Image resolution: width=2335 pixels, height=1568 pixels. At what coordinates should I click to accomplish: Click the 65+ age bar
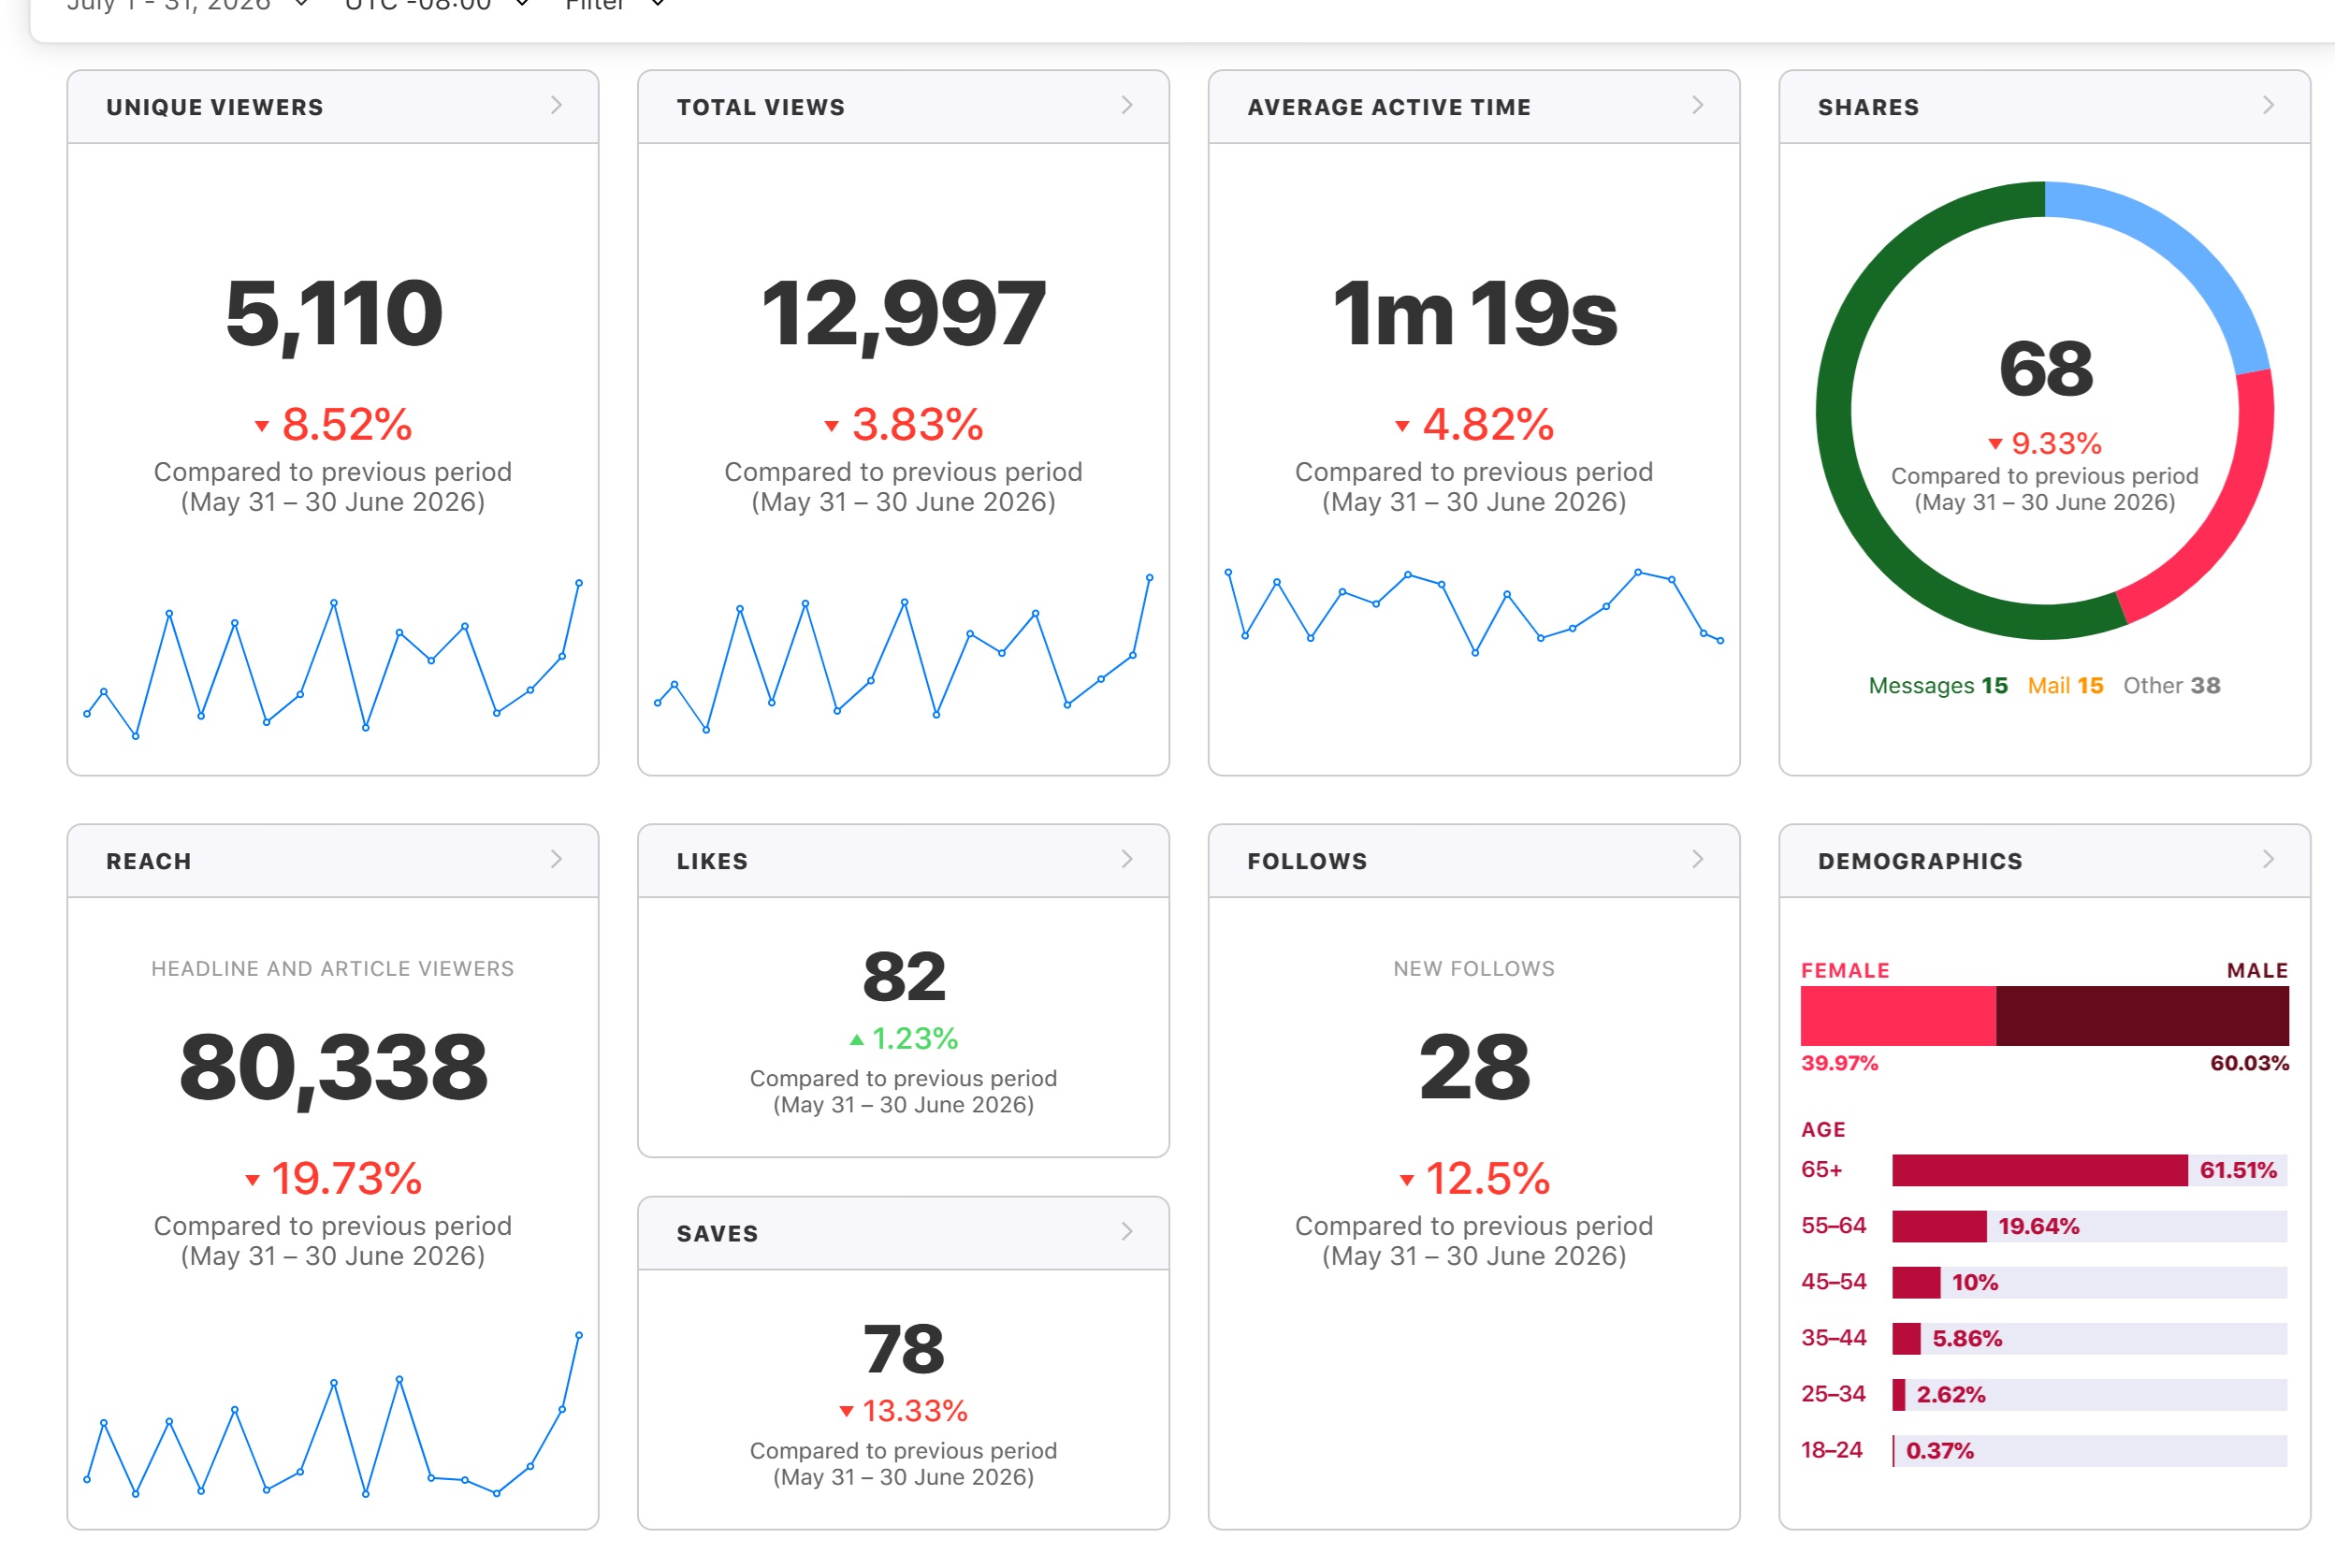[2089, 1170]
